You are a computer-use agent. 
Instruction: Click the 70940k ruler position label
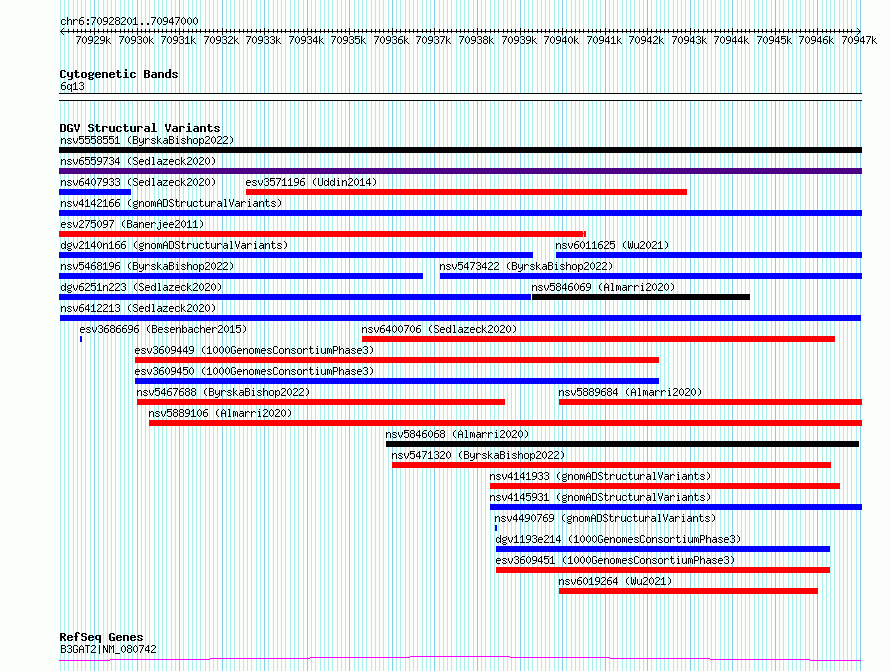[x=561, y=40]
